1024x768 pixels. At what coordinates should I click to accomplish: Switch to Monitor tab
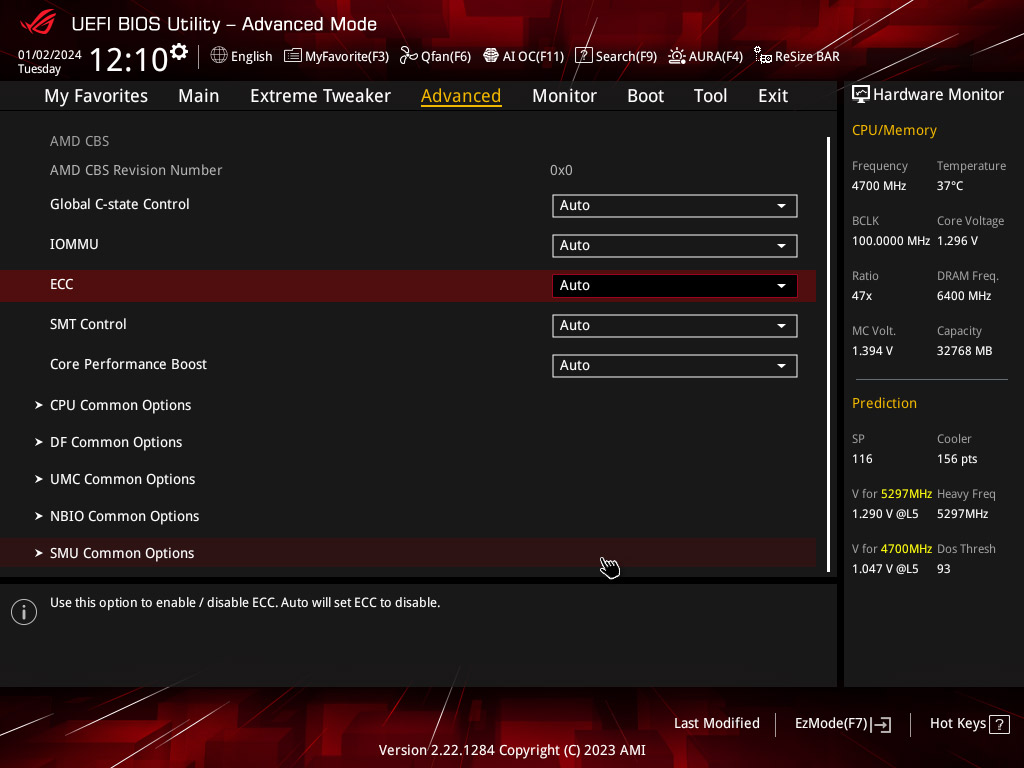pyautogui.click(x=564, y=96)
